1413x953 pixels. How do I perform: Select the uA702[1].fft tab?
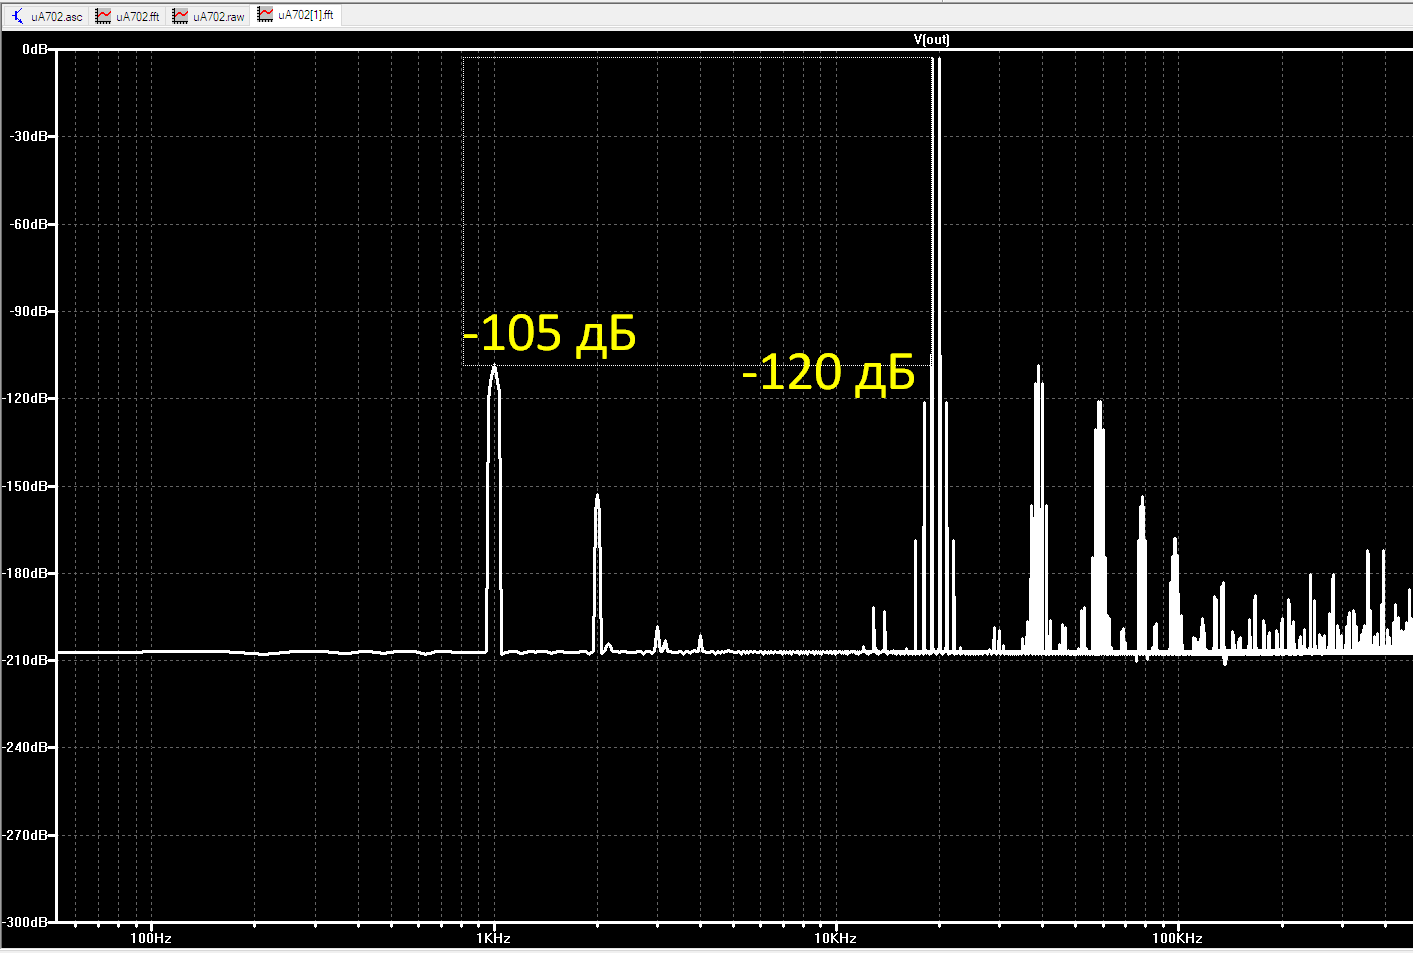tap(297, 15)
